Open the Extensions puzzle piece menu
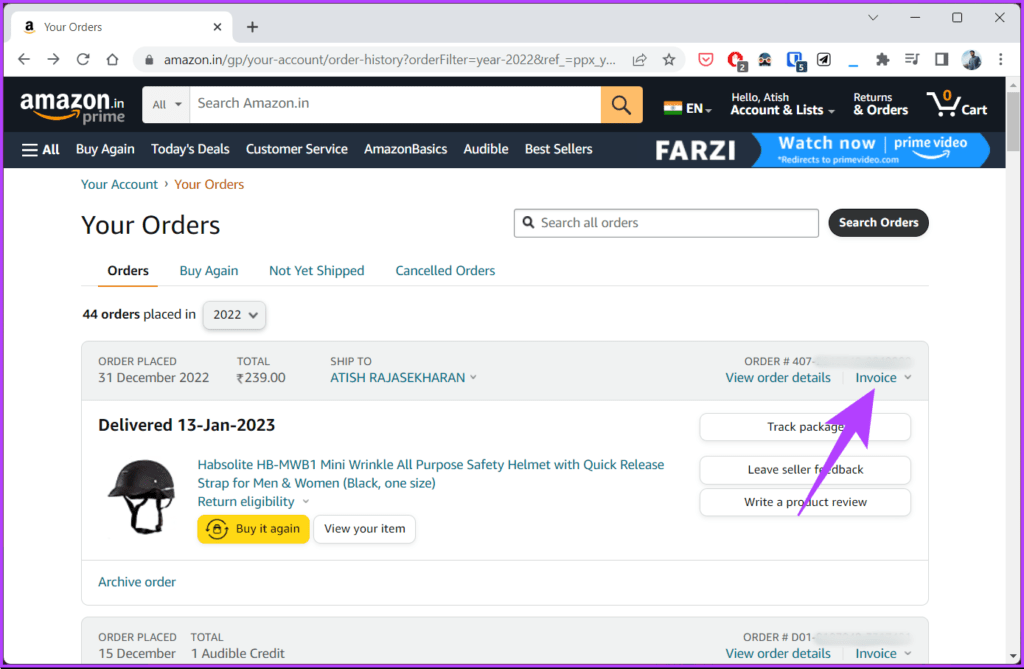 click(x=882, y=60)
